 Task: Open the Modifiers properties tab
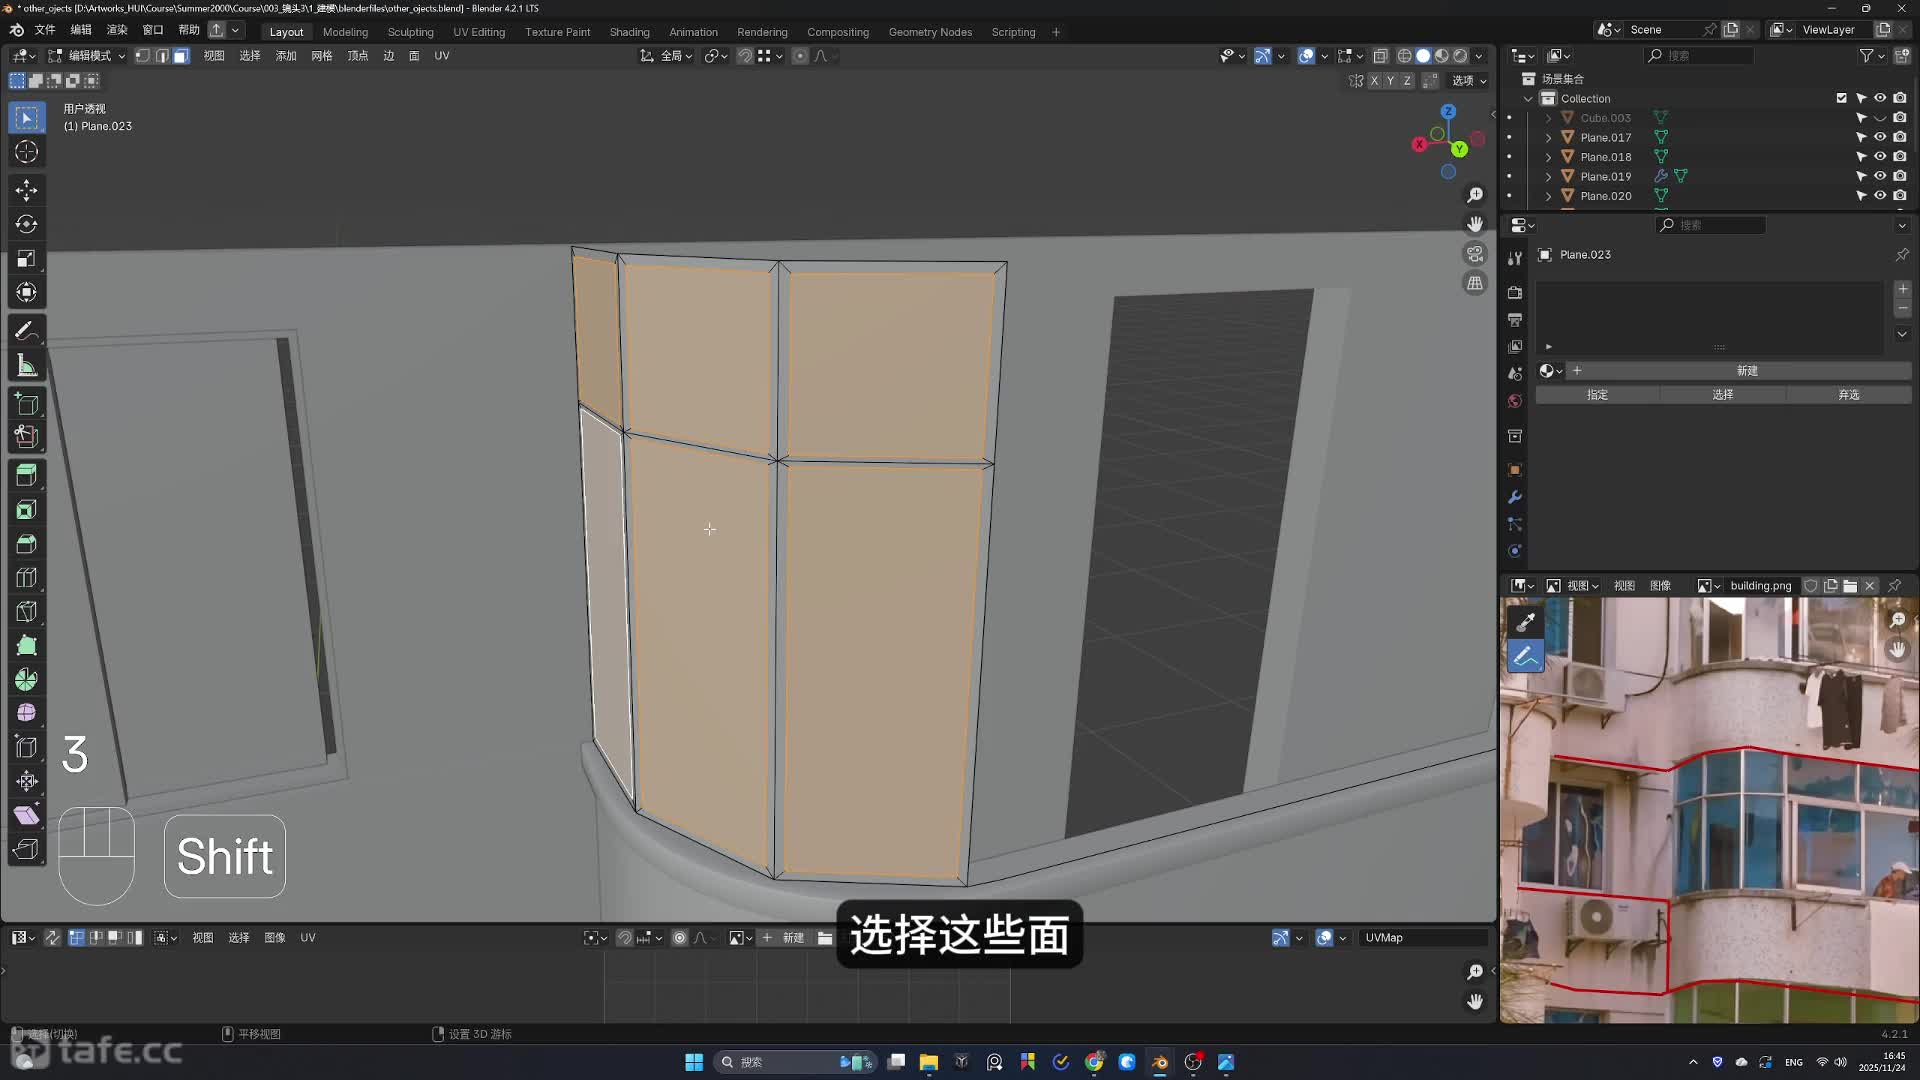point(1515,497)
